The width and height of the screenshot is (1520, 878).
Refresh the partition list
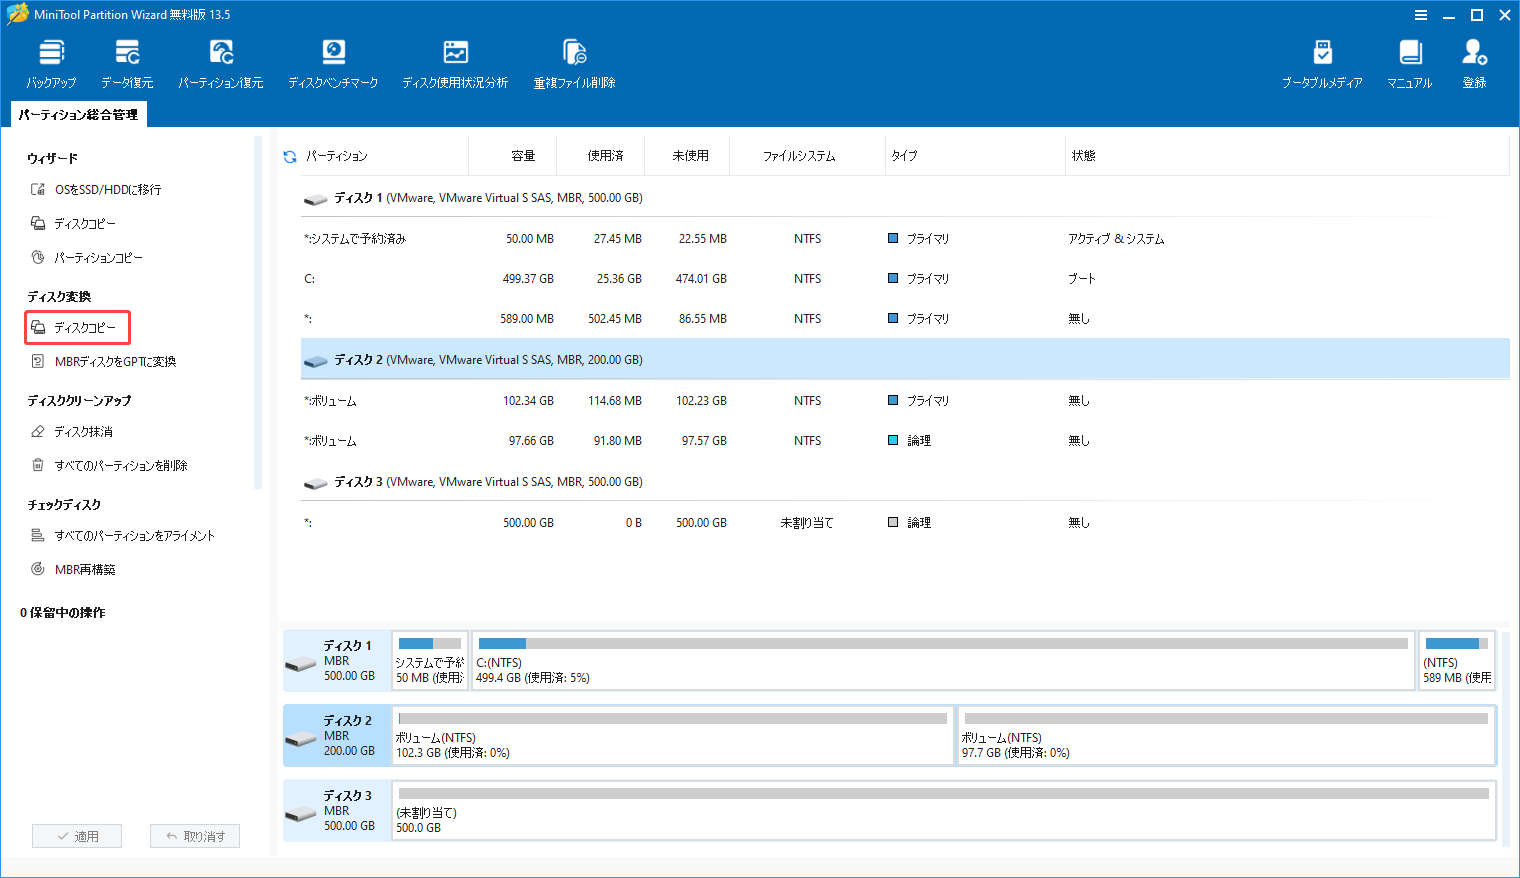(289, 155)
